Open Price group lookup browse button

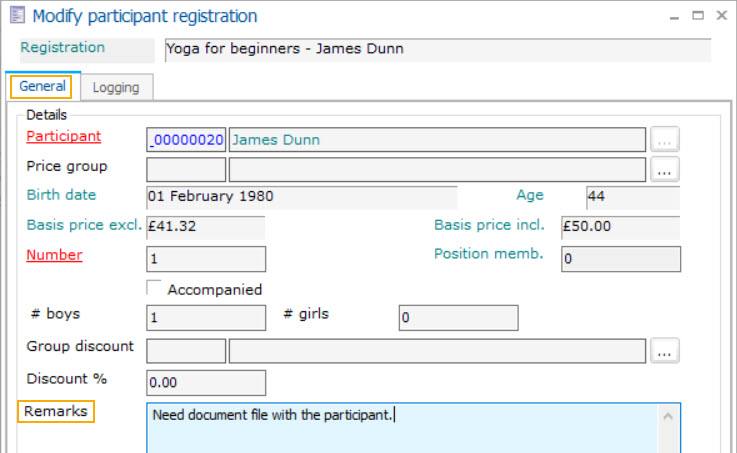(665, 169)
